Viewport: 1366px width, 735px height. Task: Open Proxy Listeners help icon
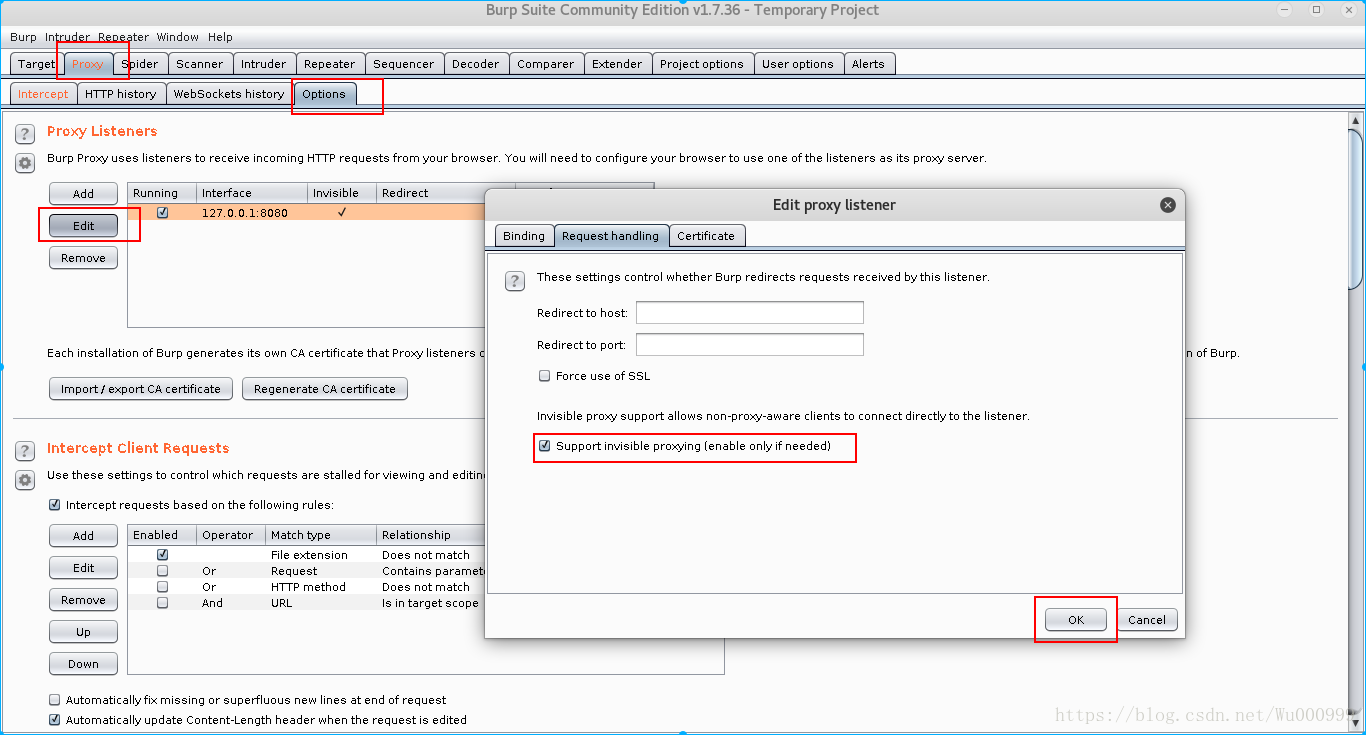click(25, 133)
